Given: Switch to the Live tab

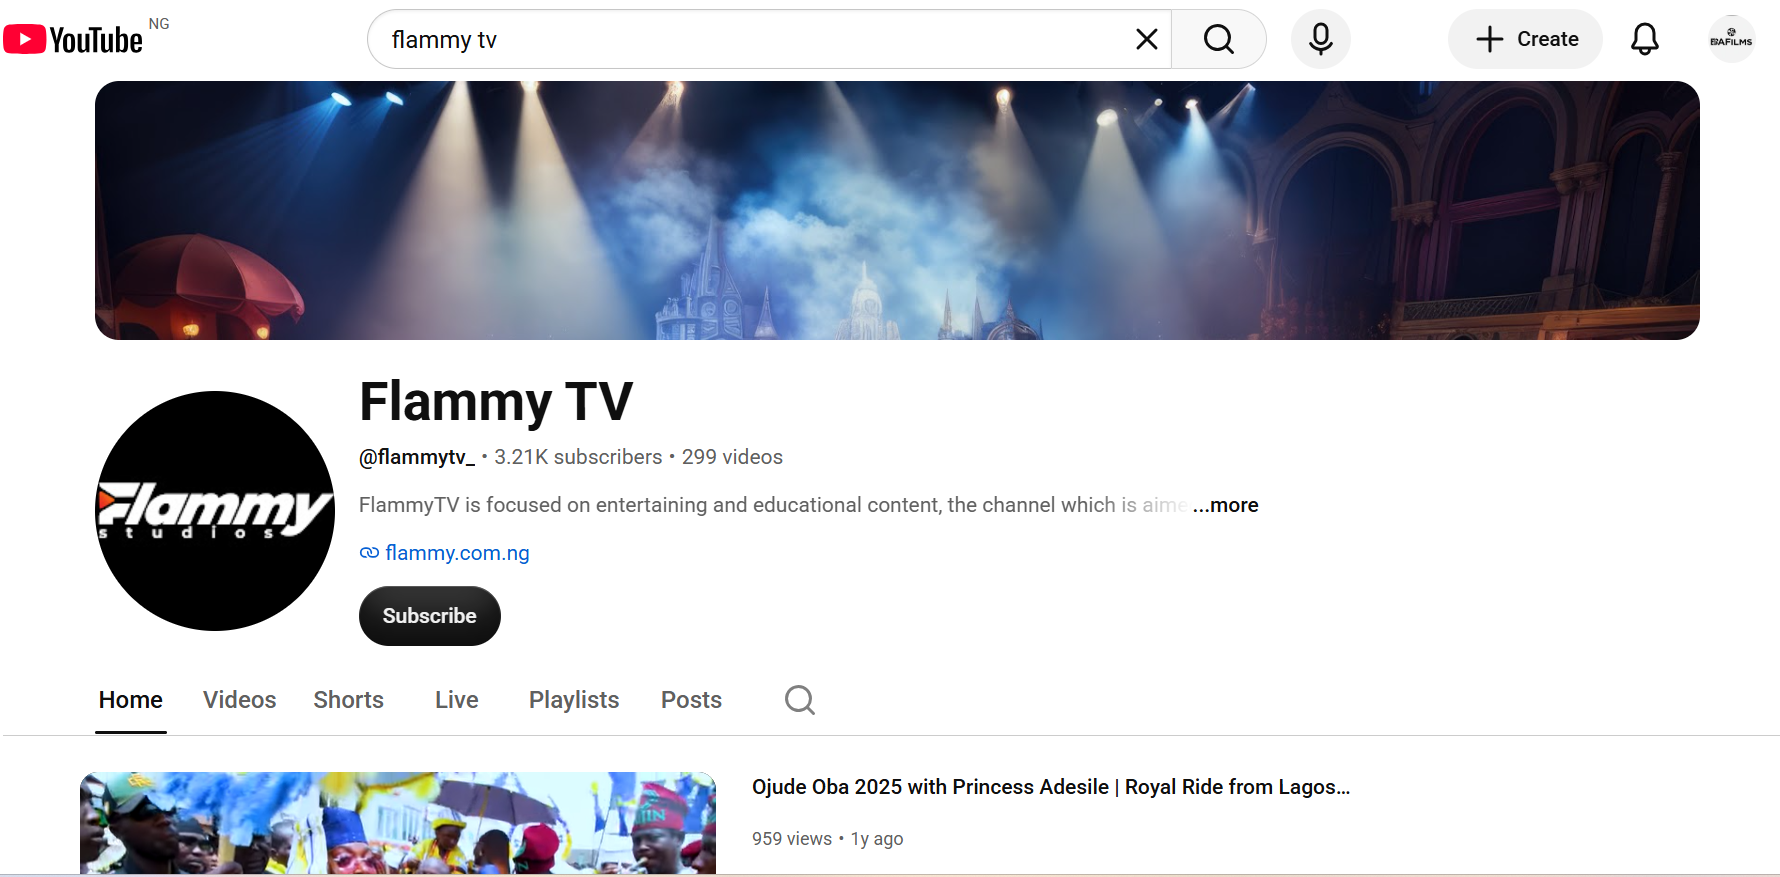Looking at the screenshot, I should click(x=457, y=700).
